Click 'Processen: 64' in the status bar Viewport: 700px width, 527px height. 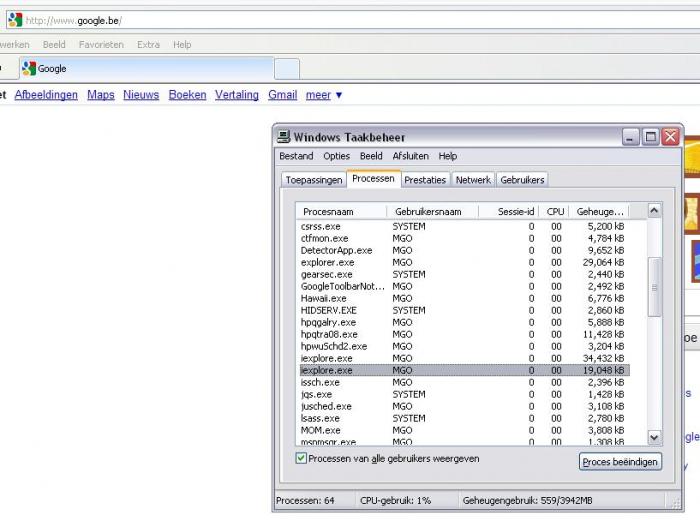(305, 501)
